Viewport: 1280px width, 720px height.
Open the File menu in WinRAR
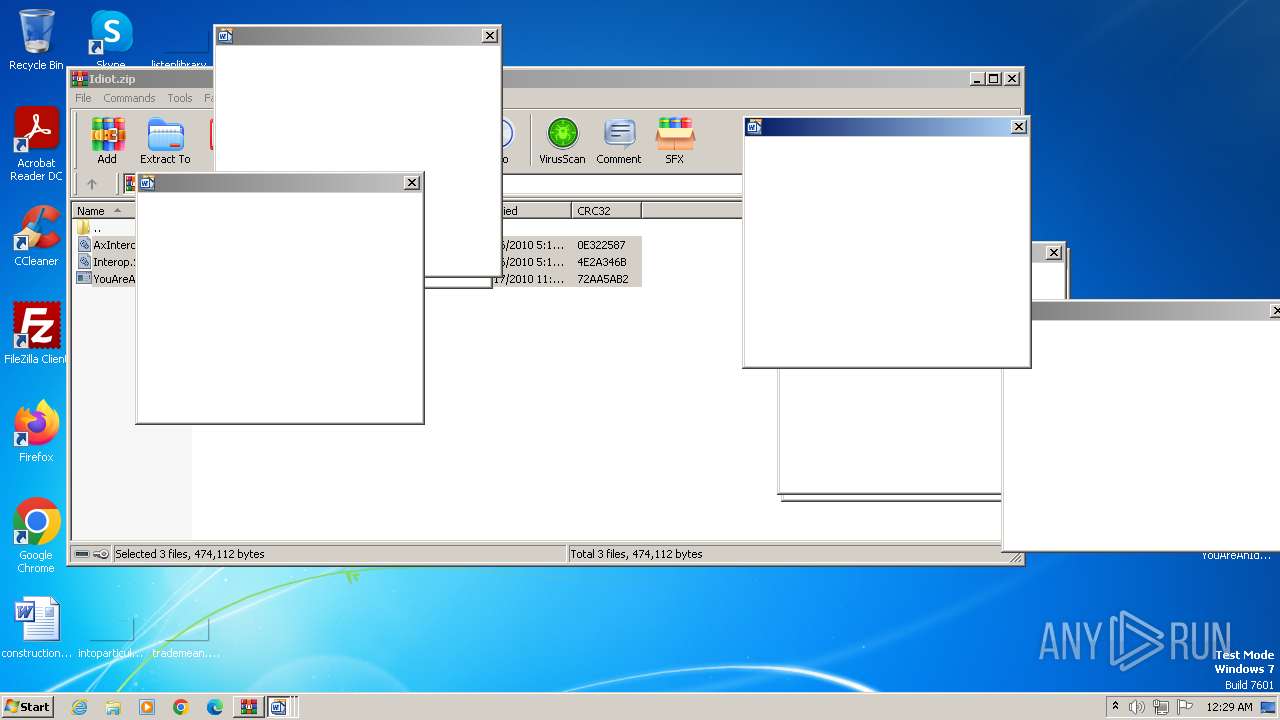(x=83, y=98)
